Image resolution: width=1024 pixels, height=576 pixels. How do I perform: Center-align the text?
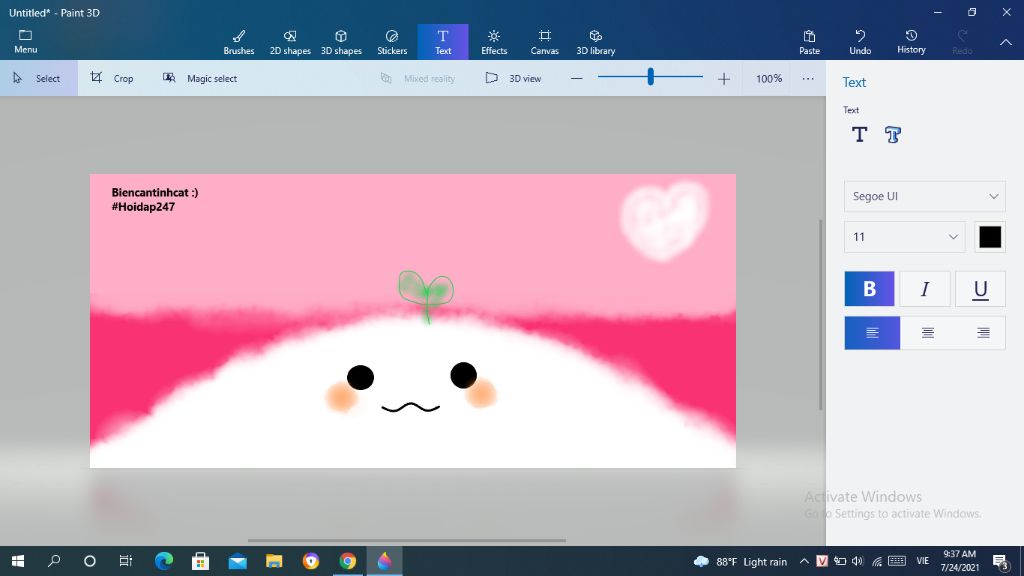point(927,333)
